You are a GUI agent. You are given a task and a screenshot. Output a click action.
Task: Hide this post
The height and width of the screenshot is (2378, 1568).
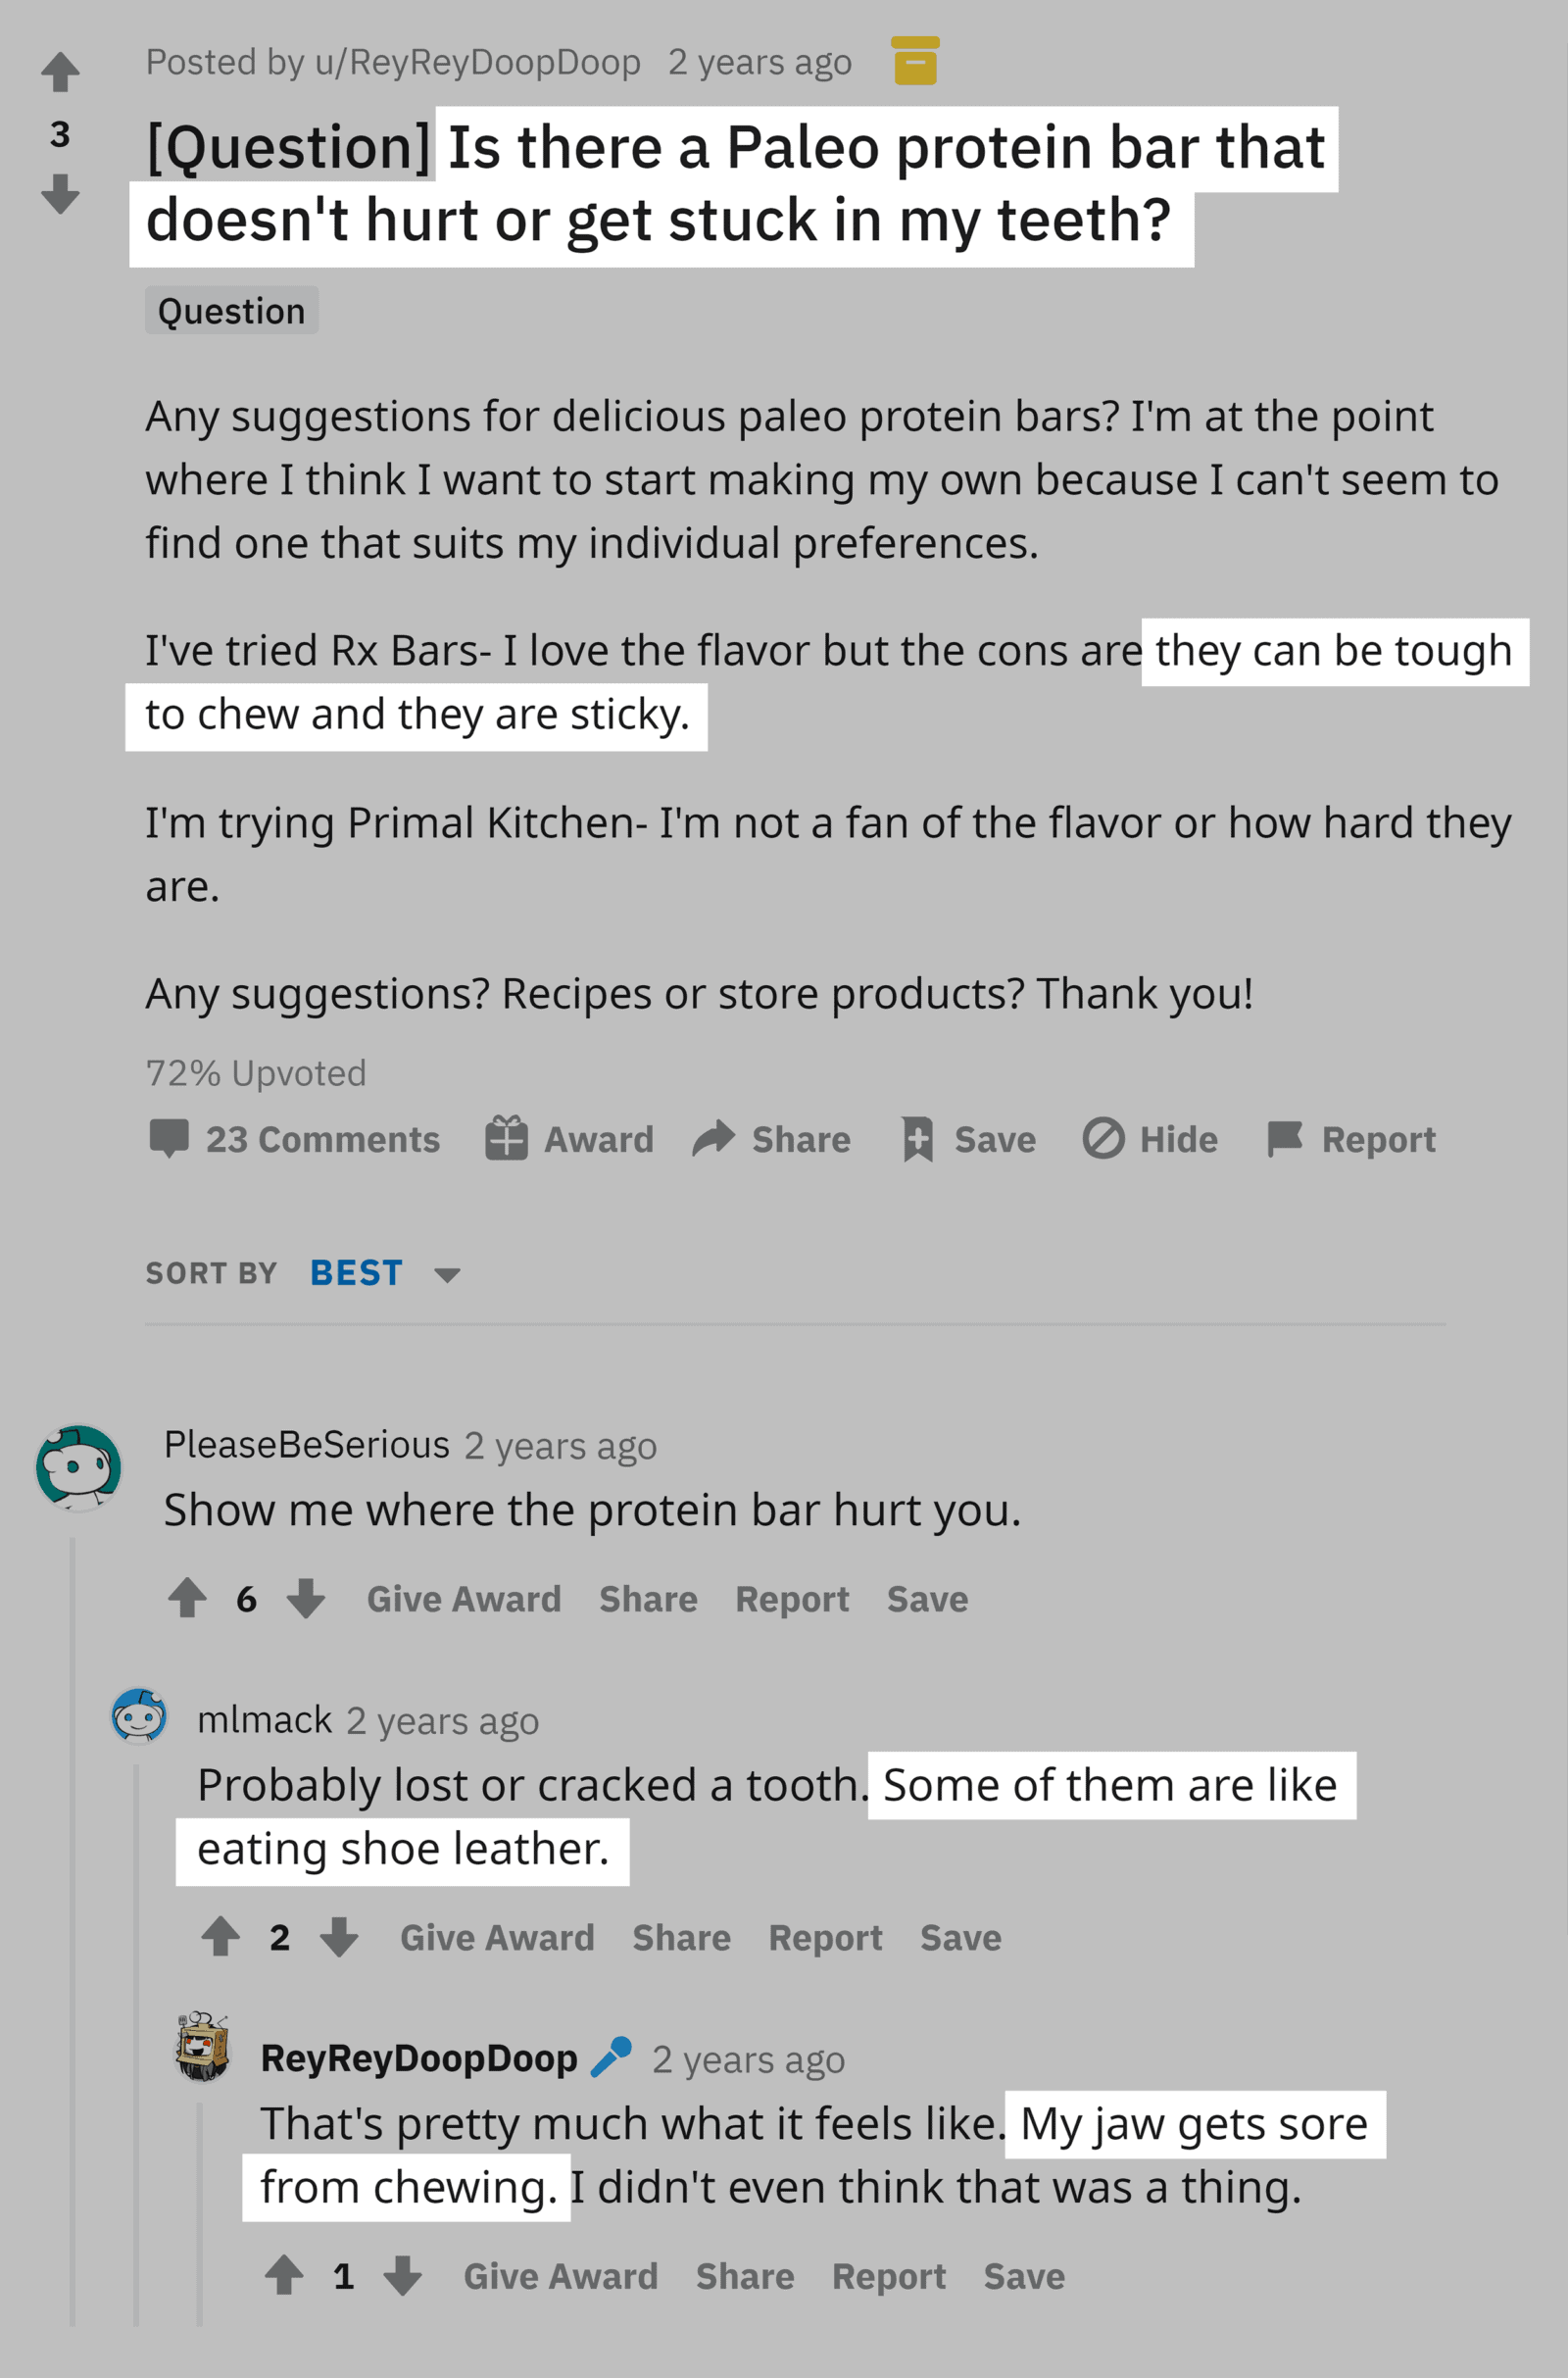(x=1150, y=1139)
